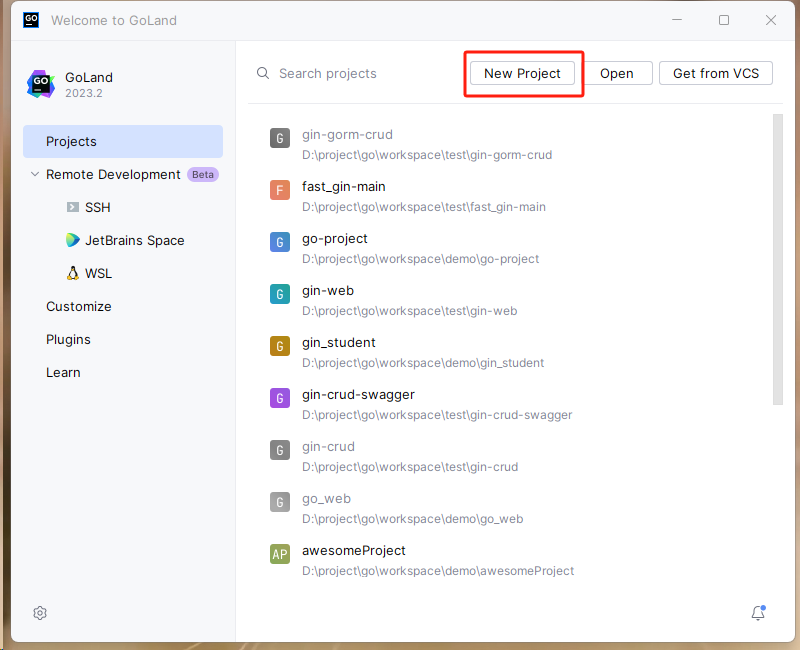
Task: Click the go_web project icon
Action: pyautogui.click(x=280, y=502)
